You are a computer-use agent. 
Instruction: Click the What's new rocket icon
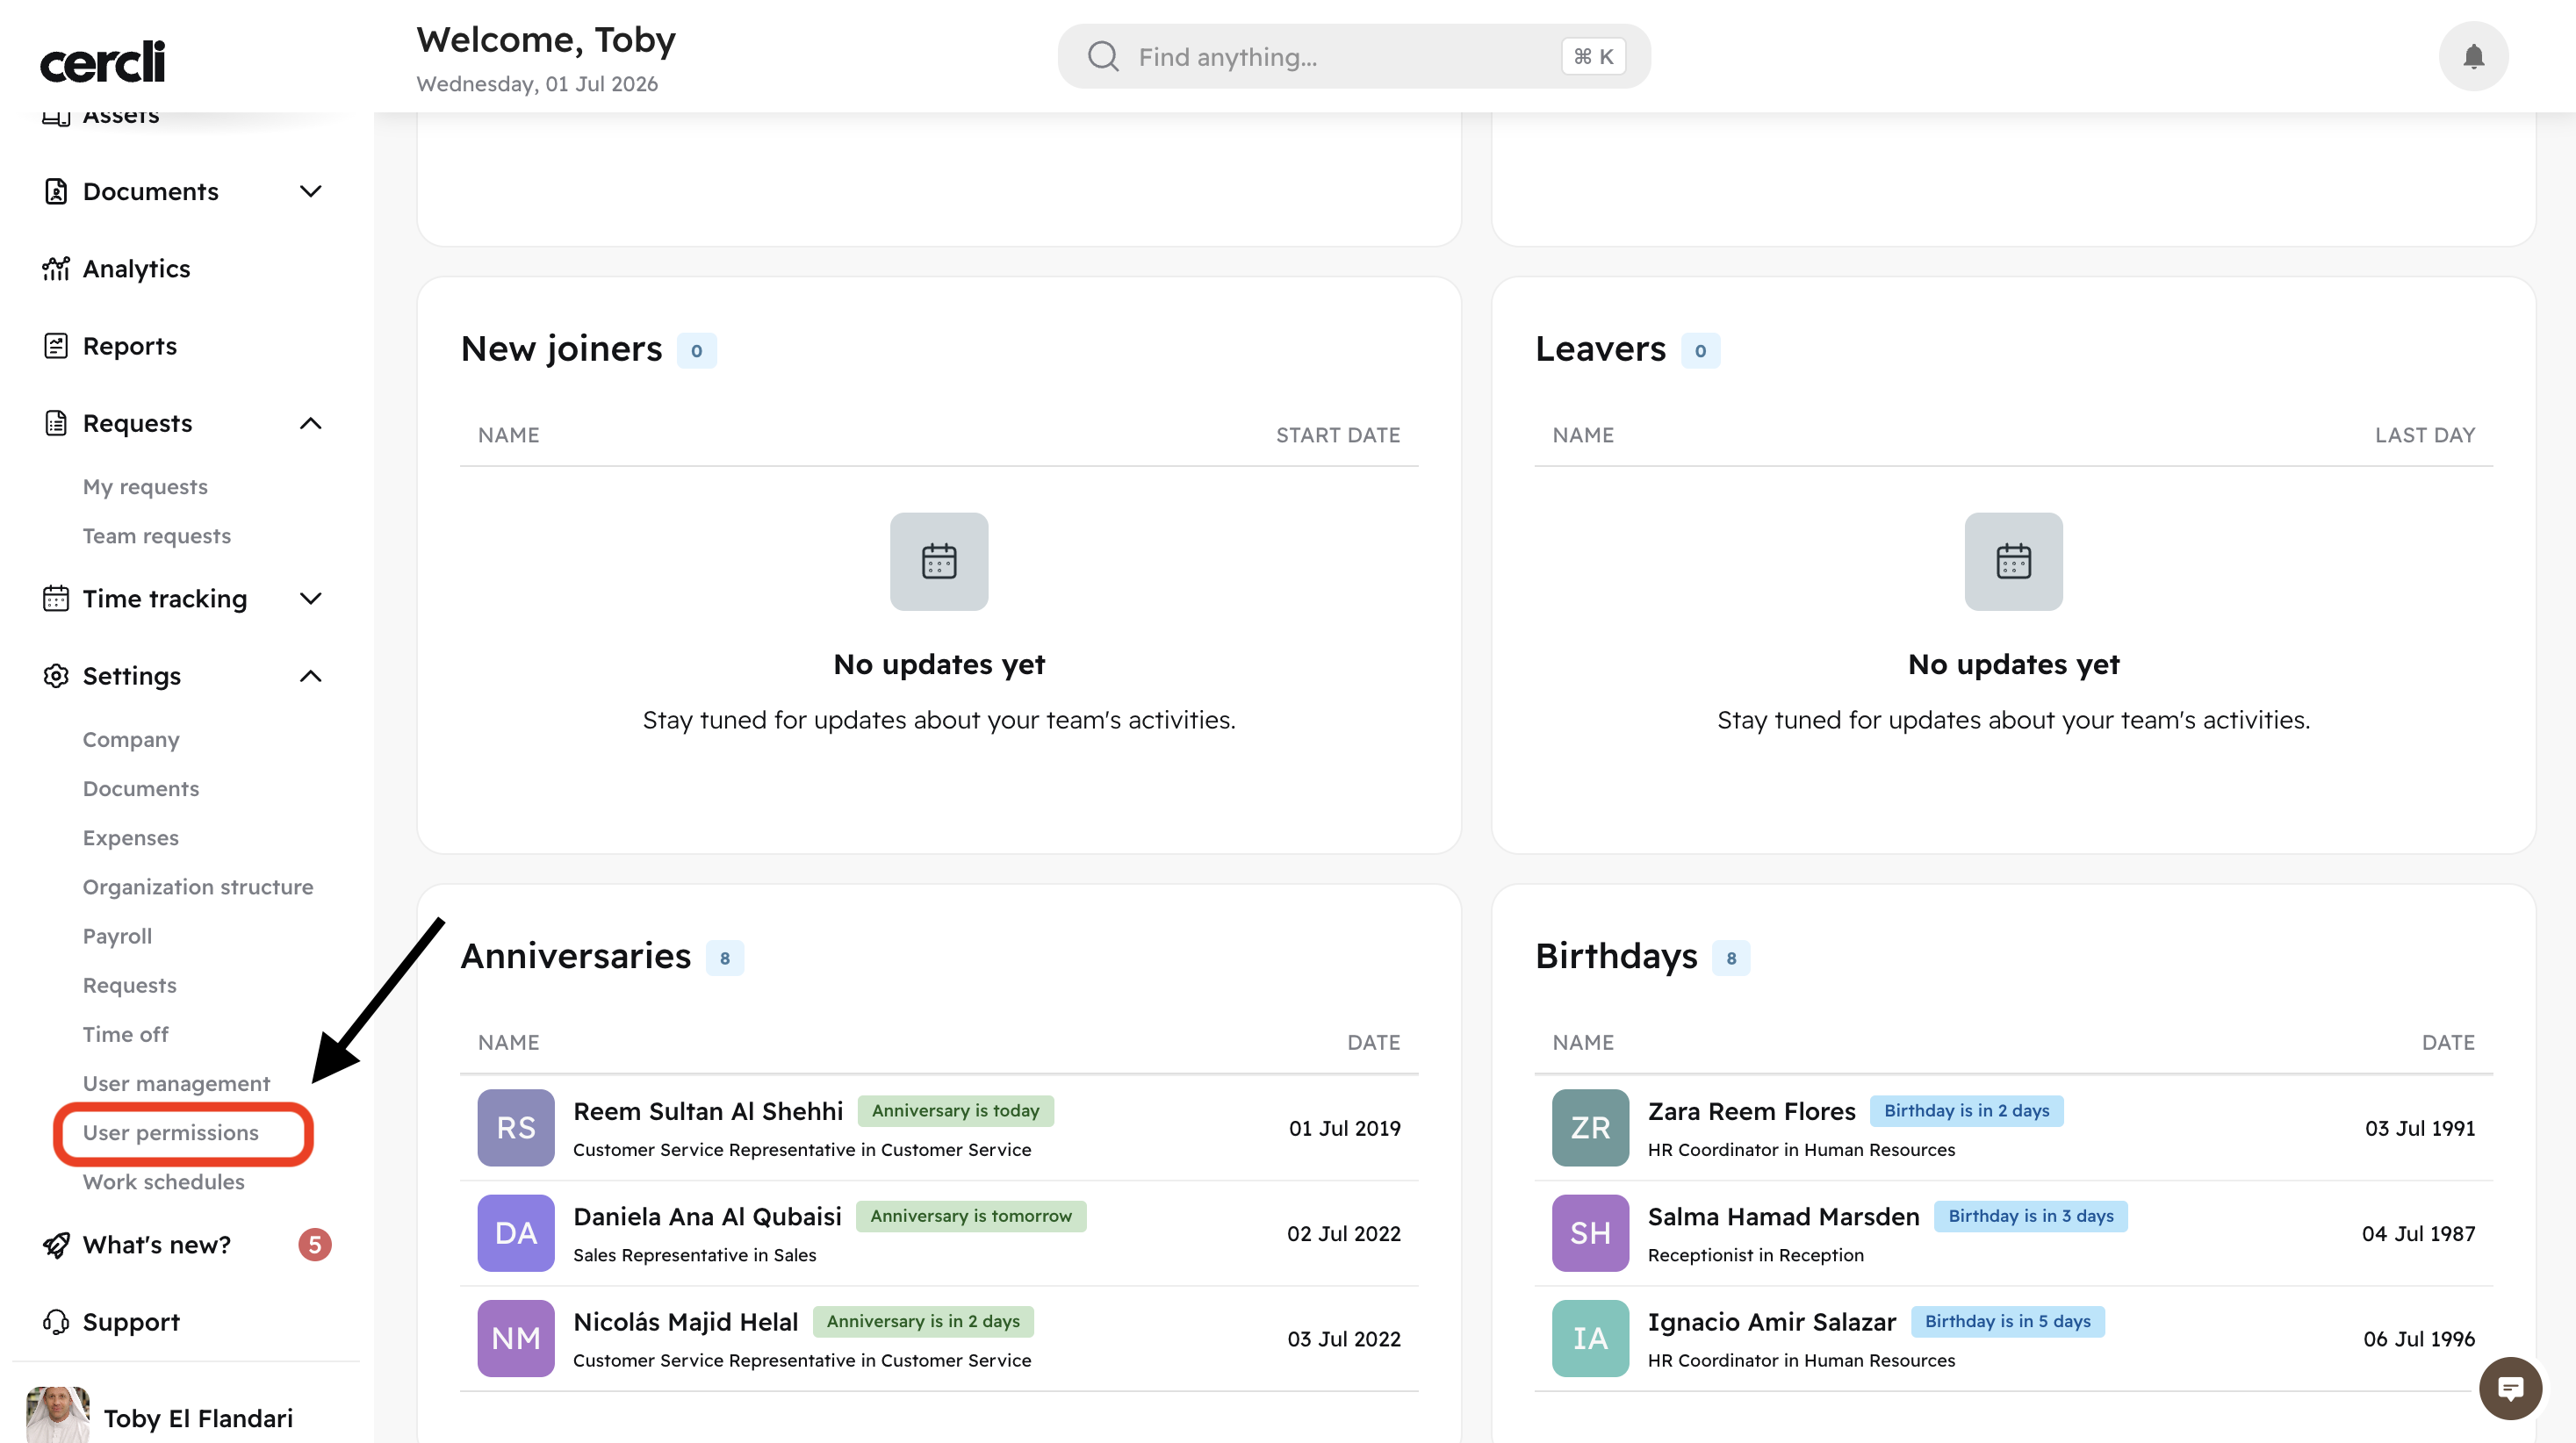click(x=56, y=1244)
